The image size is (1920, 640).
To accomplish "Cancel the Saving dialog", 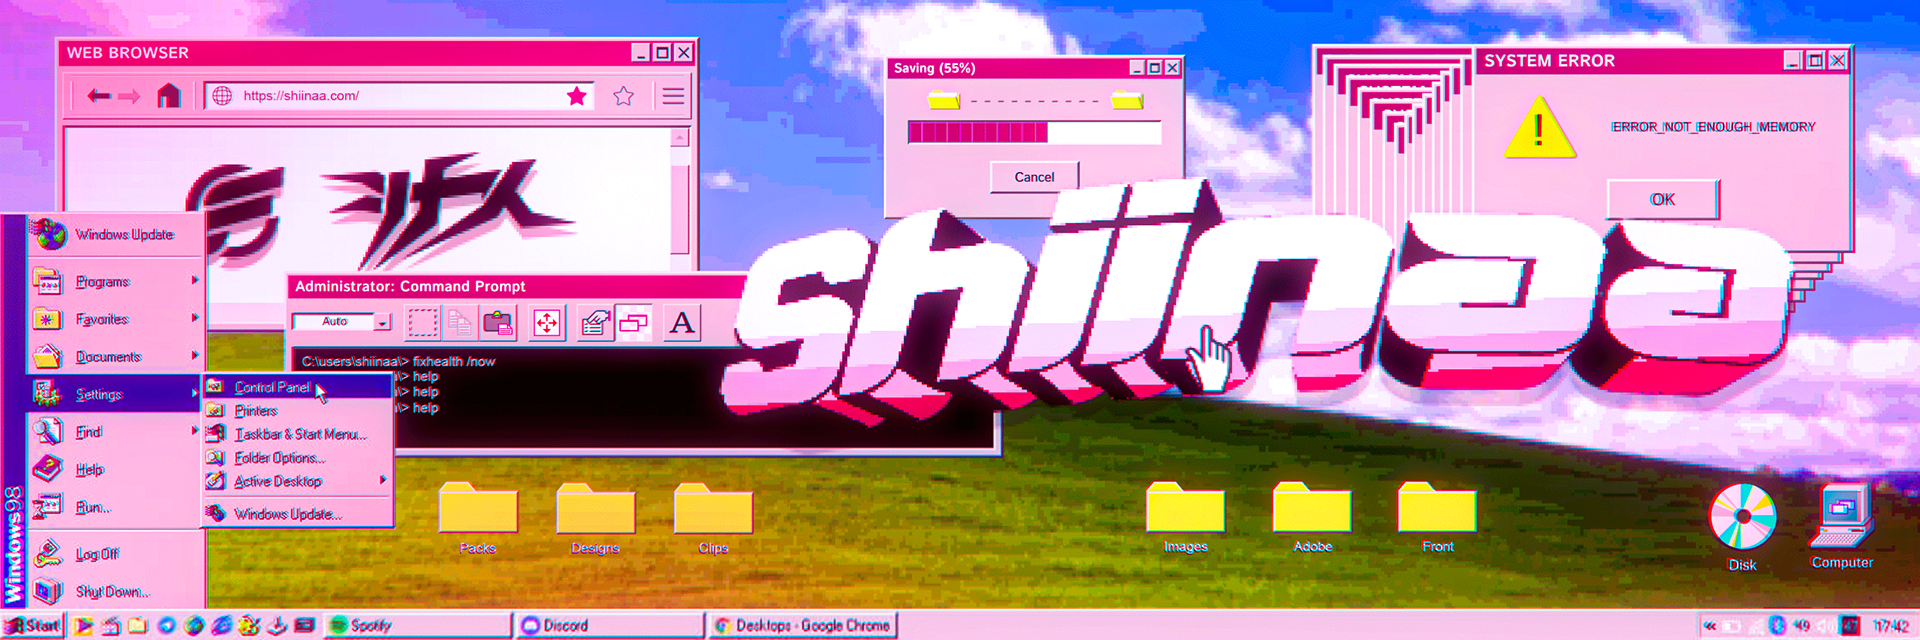I will [1034, 177].
